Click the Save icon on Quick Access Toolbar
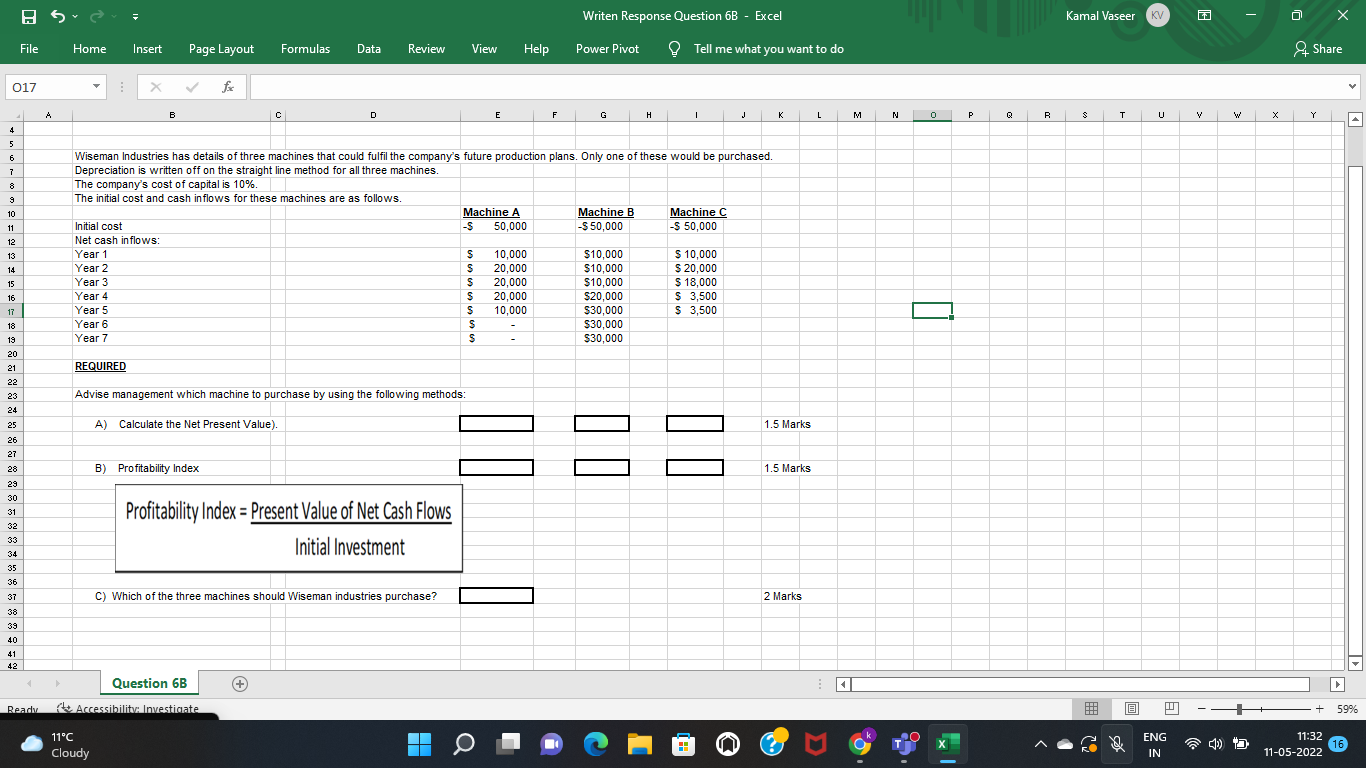The height and width of the screenshot is (768, 1366). pos(29,15)
